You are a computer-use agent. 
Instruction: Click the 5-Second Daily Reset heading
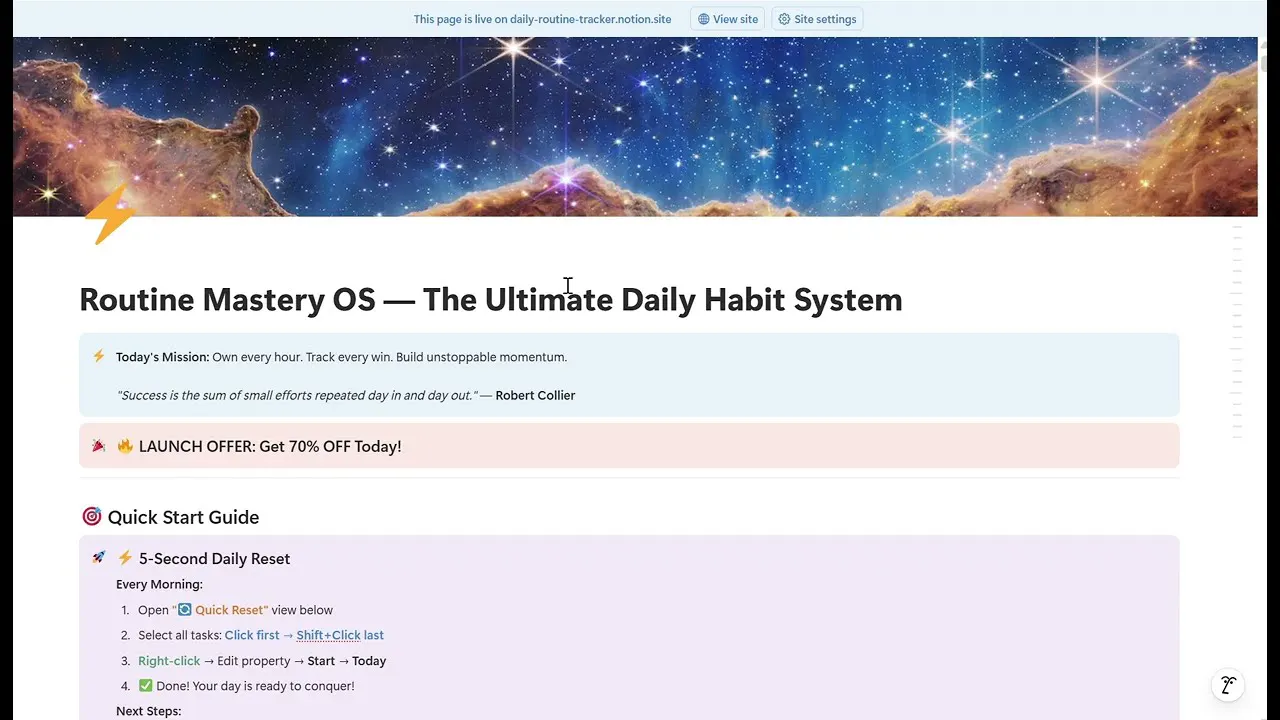tap(215, 558)
